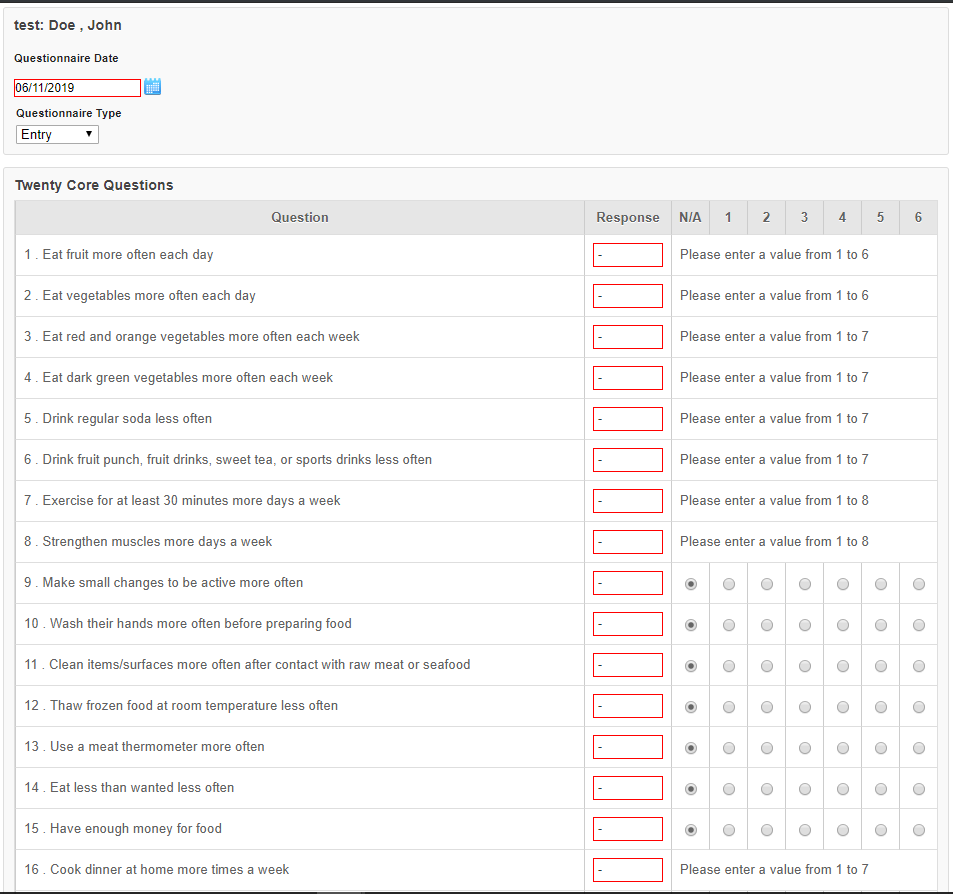Focus response field for Drink regular soda
Viewport: 953px width, 894px height.
tap(628, 419)
